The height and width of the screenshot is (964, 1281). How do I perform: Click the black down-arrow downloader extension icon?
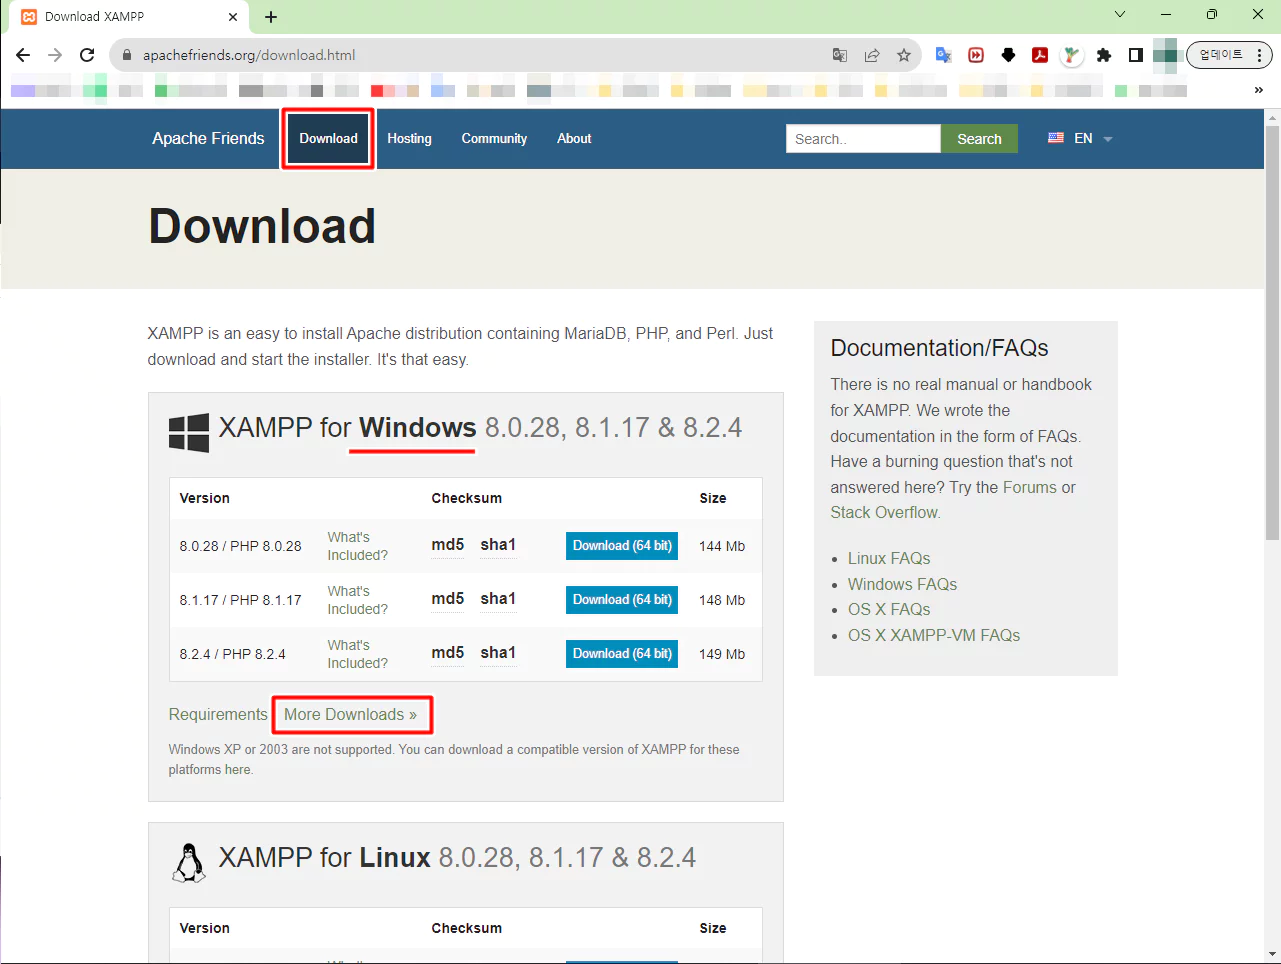point(1008,55)
